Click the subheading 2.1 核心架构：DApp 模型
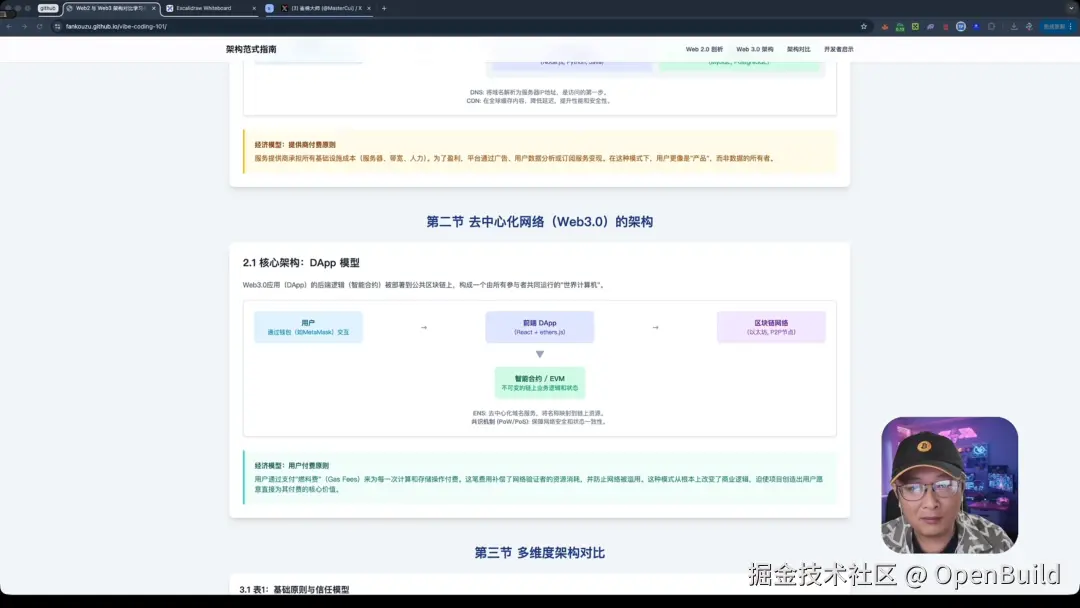The width and height of the screenshot is (1080, 608). (x=301, y=262)
